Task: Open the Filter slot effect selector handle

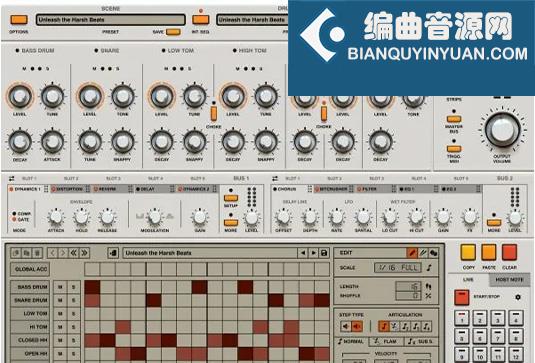Action: tap(394, 189)
